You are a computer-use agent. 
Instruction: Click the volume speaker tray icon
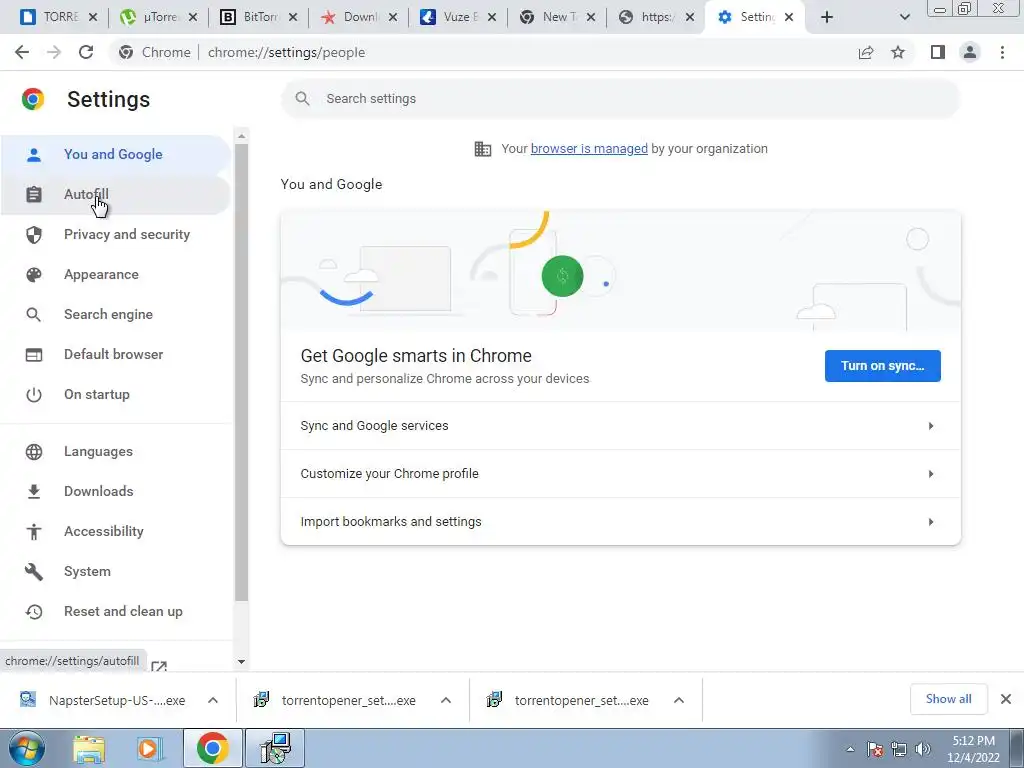(x=923, y=749)
